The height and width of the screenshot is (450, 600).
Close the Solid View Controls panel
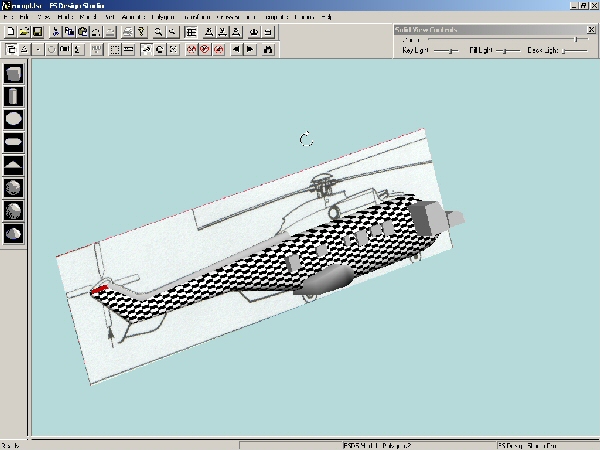591,27
